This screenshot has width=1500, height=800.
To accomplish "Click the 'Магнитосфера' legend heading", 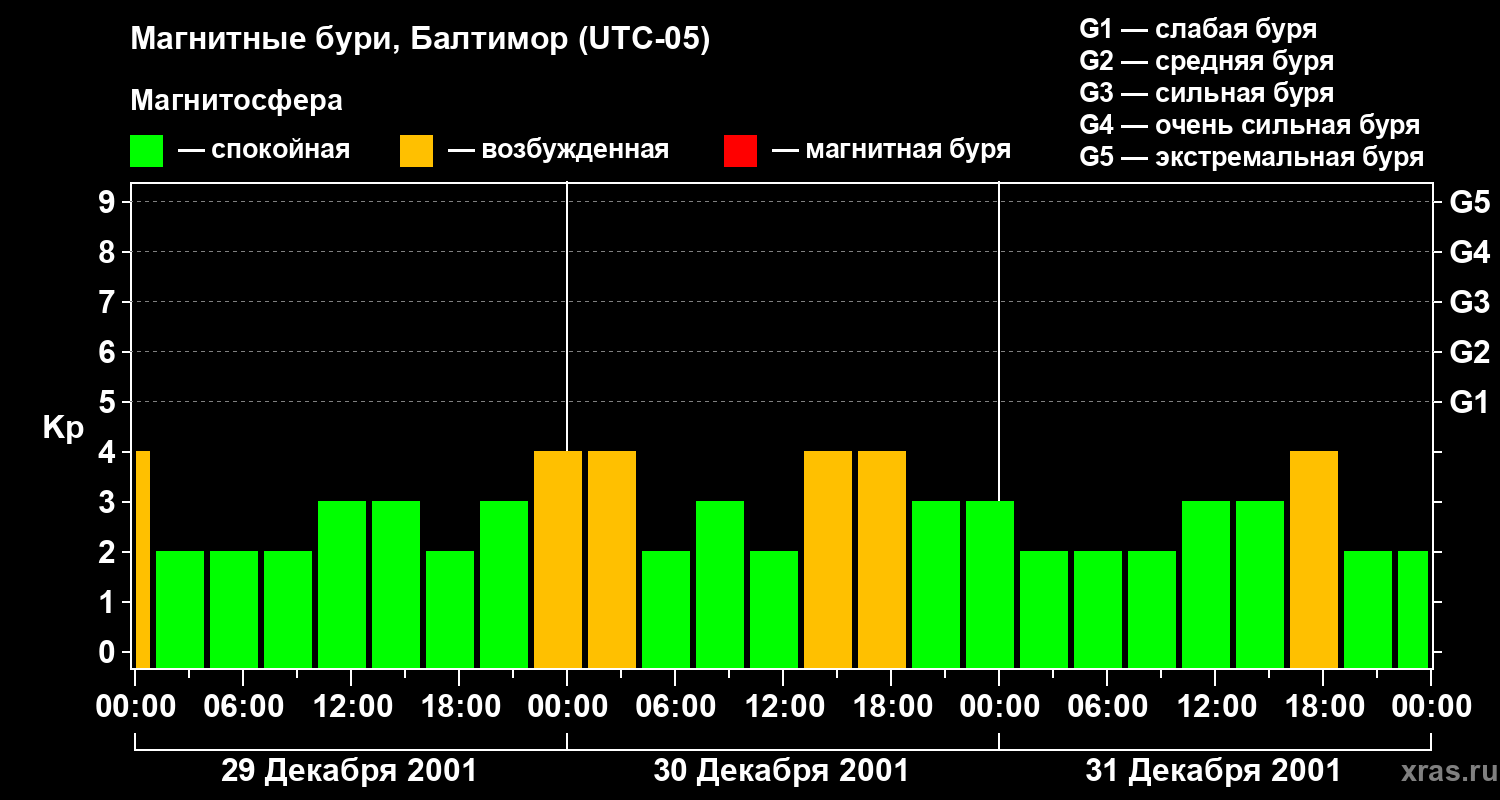I will pyautogui.click(x=236, y=101).
